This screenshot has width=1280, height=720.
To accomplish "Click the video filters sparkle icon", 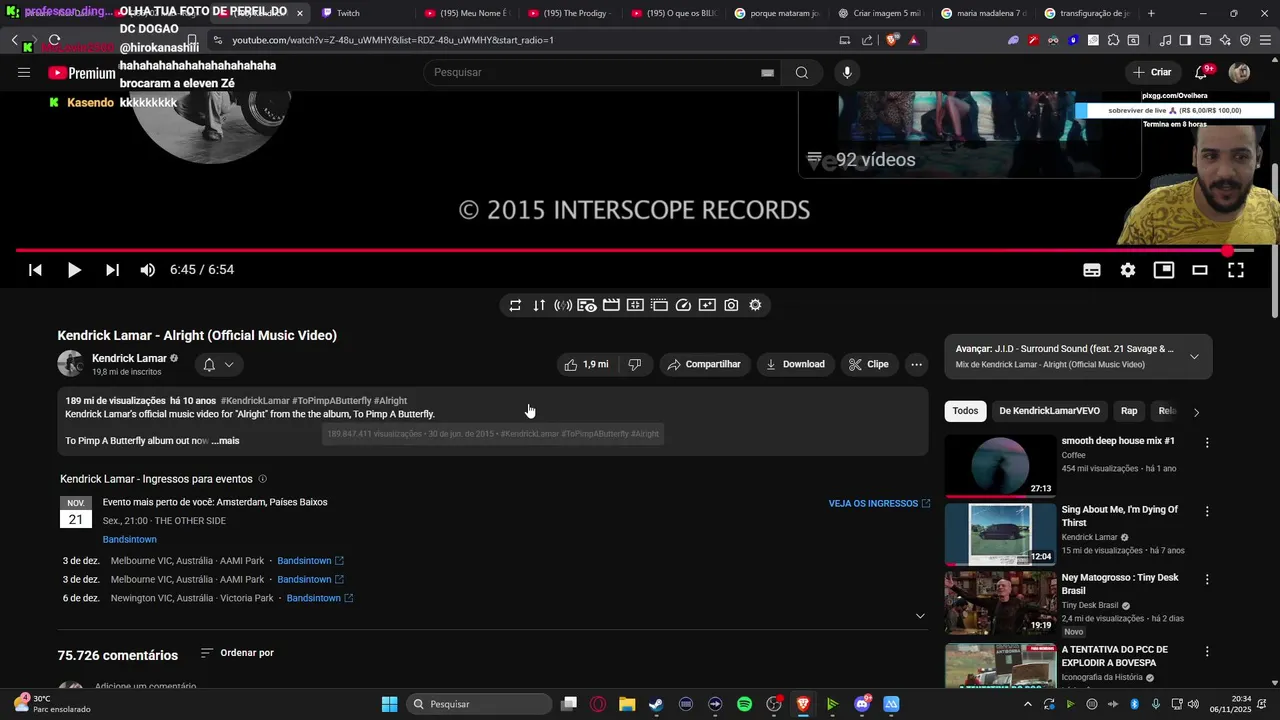I will [707, 305].
